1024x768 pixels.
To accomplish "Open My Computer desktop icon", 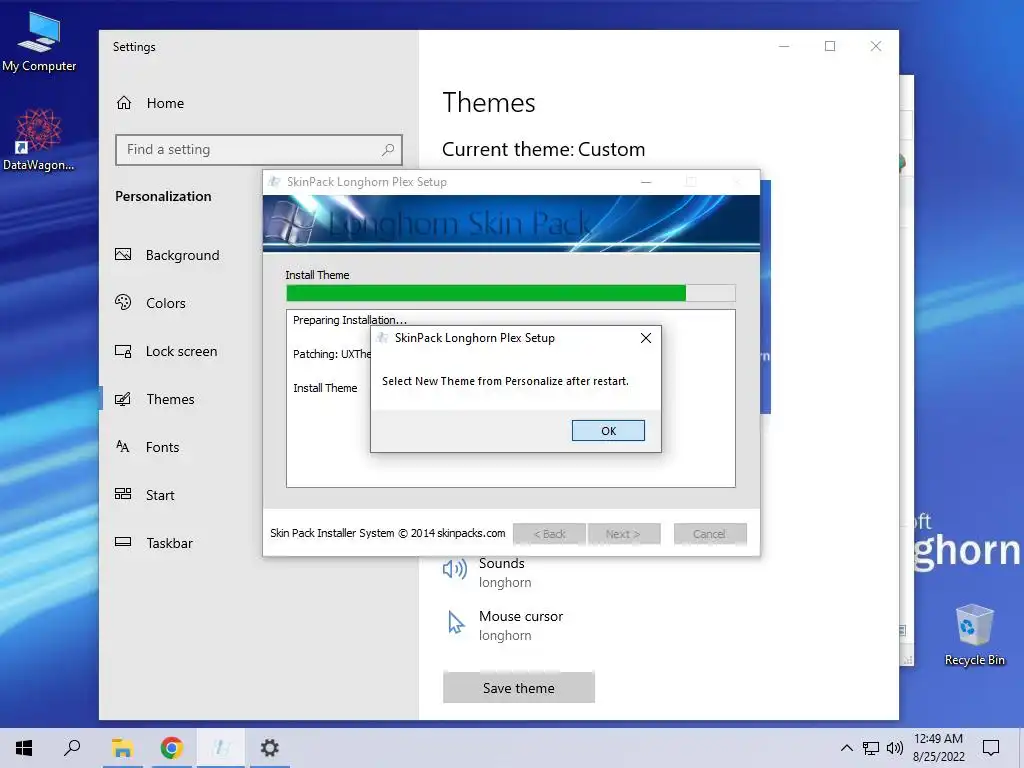I will click(39, 42).
